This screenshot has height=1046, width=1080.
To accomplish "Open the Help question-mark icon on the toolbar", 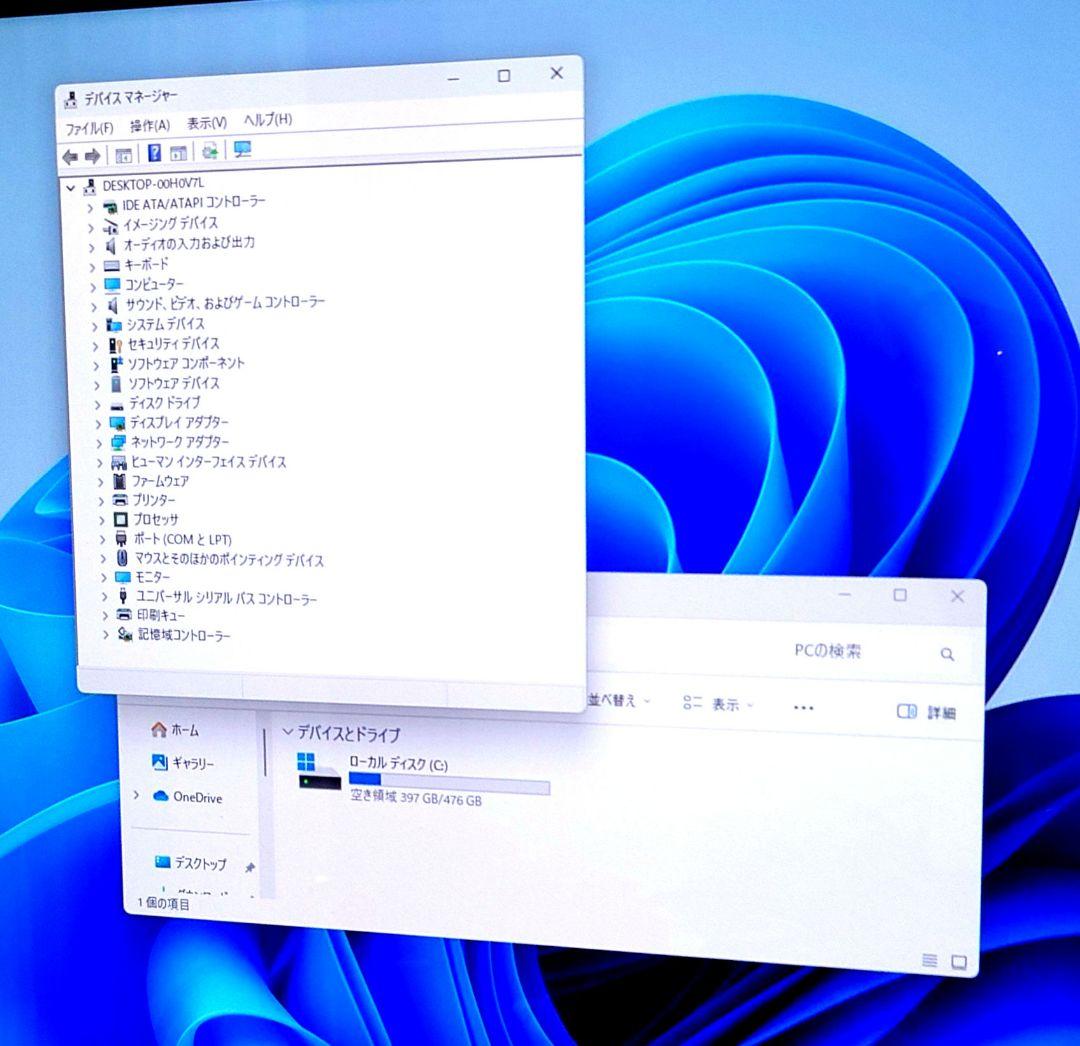I will [153, 154].
